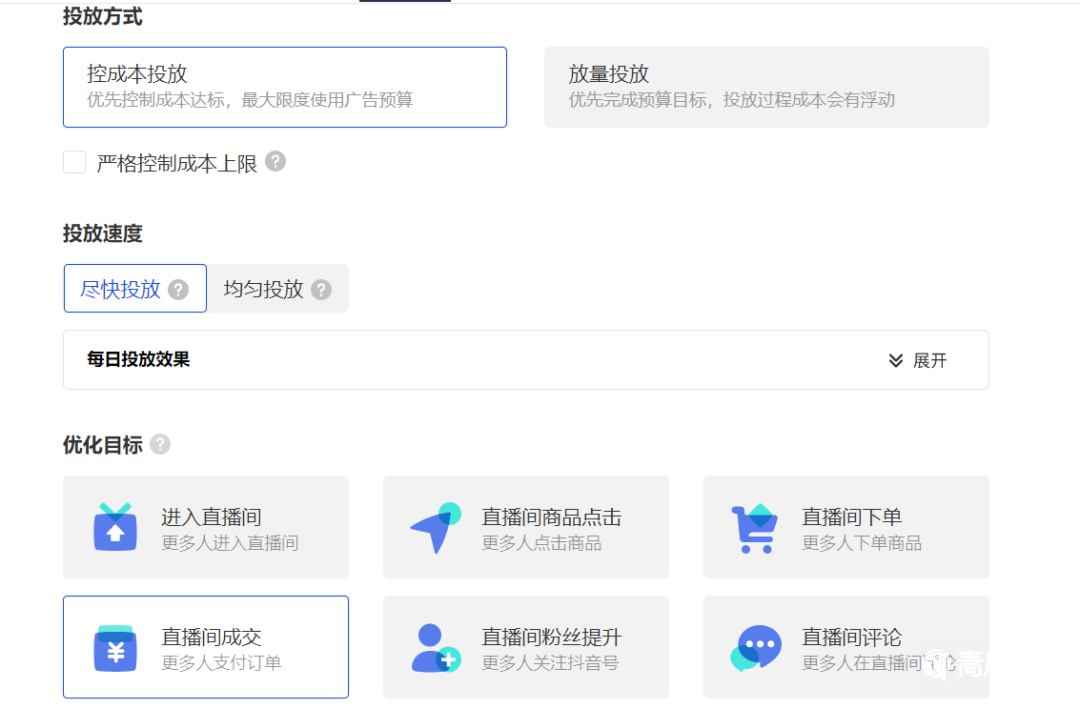
Task: Click the 进入直播间 gift box icon
Action: click(x=115, y=527)
